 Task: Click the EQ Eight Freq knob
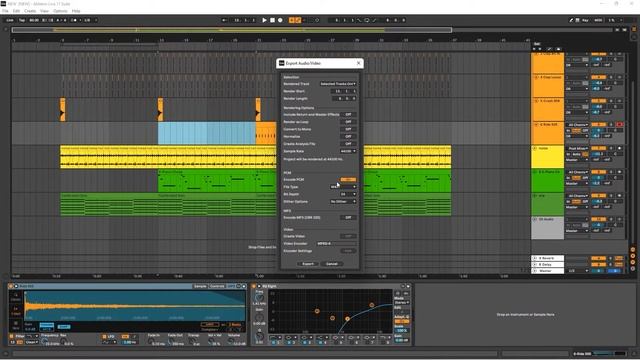tap(259, 298)
